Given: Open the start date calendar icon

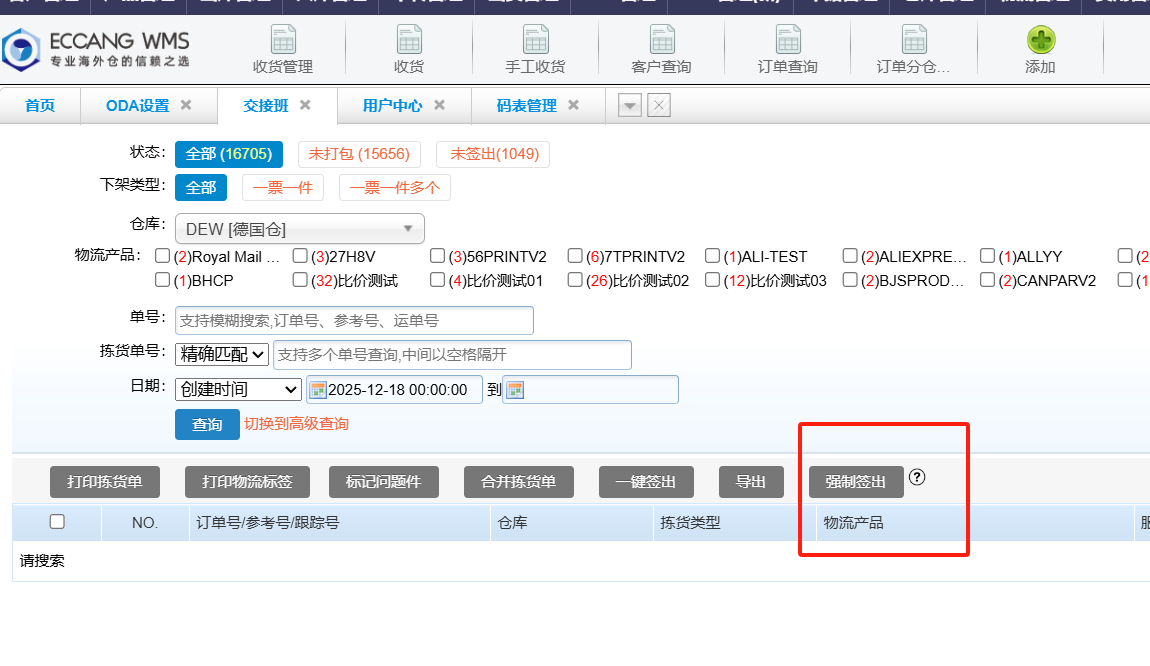Looking at the screenshot, I should pos(318,389).
